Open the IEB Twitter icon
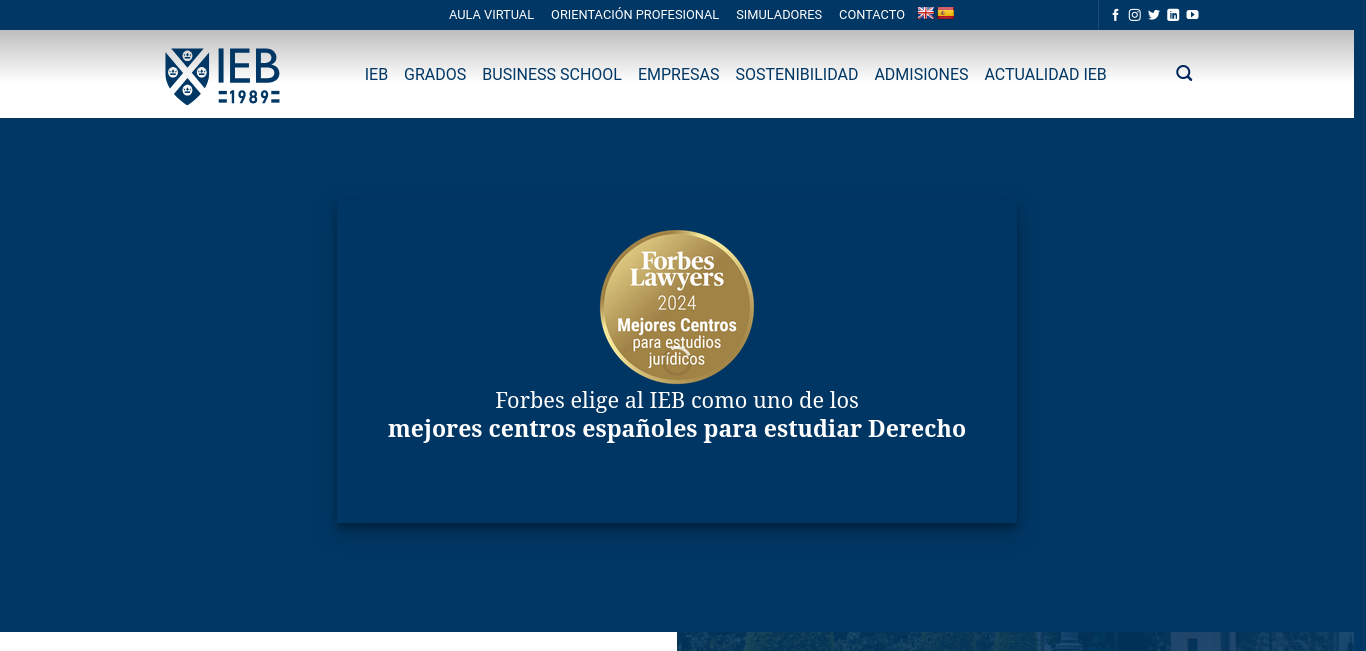This screenshot has width=1366, height=651. tap(1154, 15)
